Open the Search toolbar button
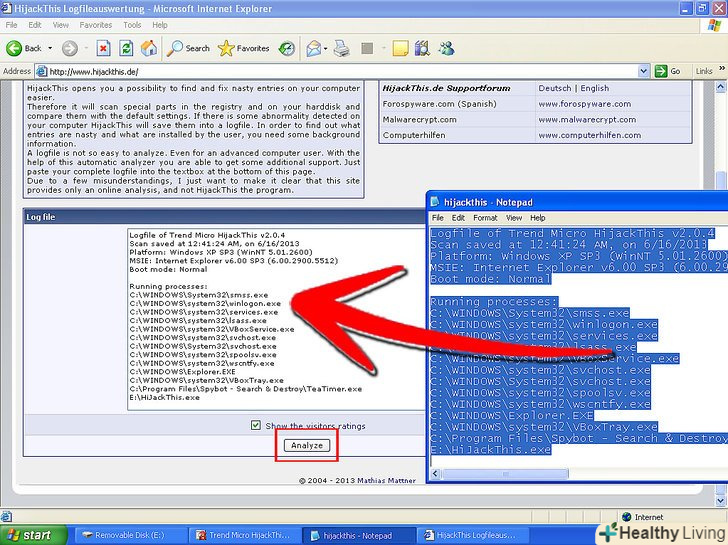Screen dimensions: 728x545 (188, 48)
